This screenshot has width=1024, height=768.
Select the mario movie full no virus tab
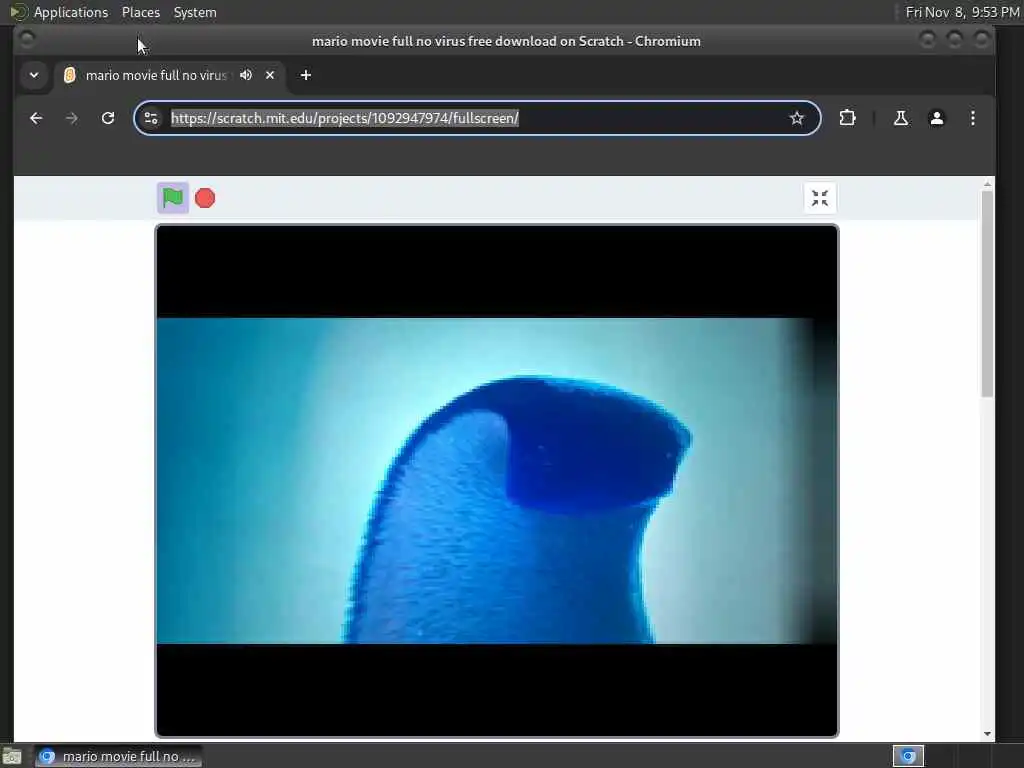(x=155, y=75)
